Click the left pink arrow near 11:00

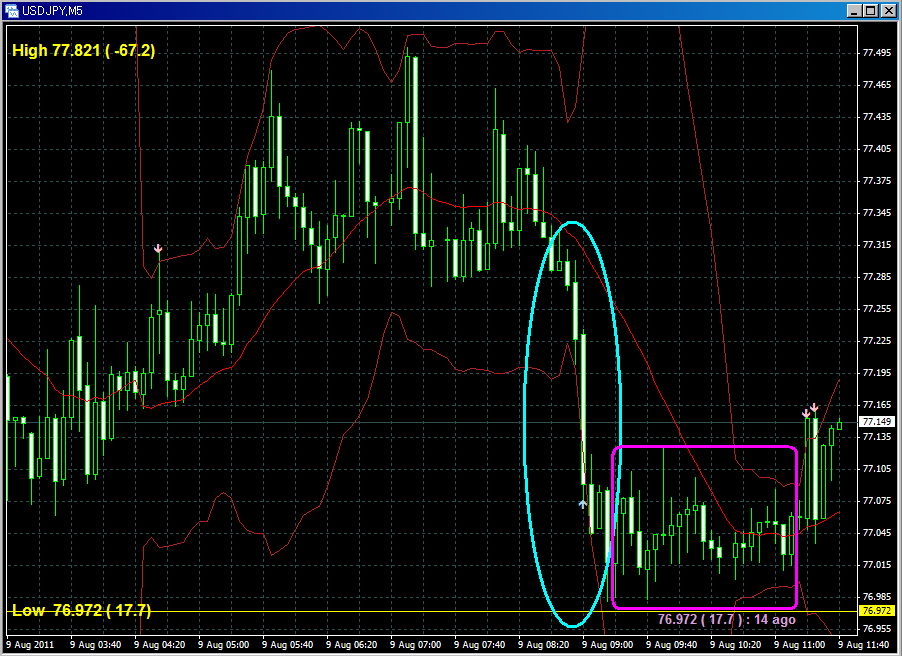click(x=805, y=413)
